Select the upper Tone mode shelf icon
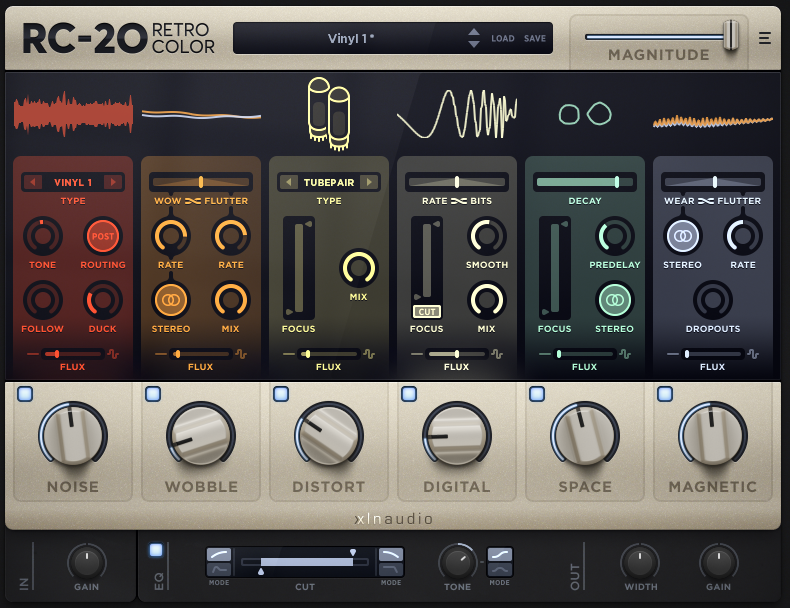 500,555
